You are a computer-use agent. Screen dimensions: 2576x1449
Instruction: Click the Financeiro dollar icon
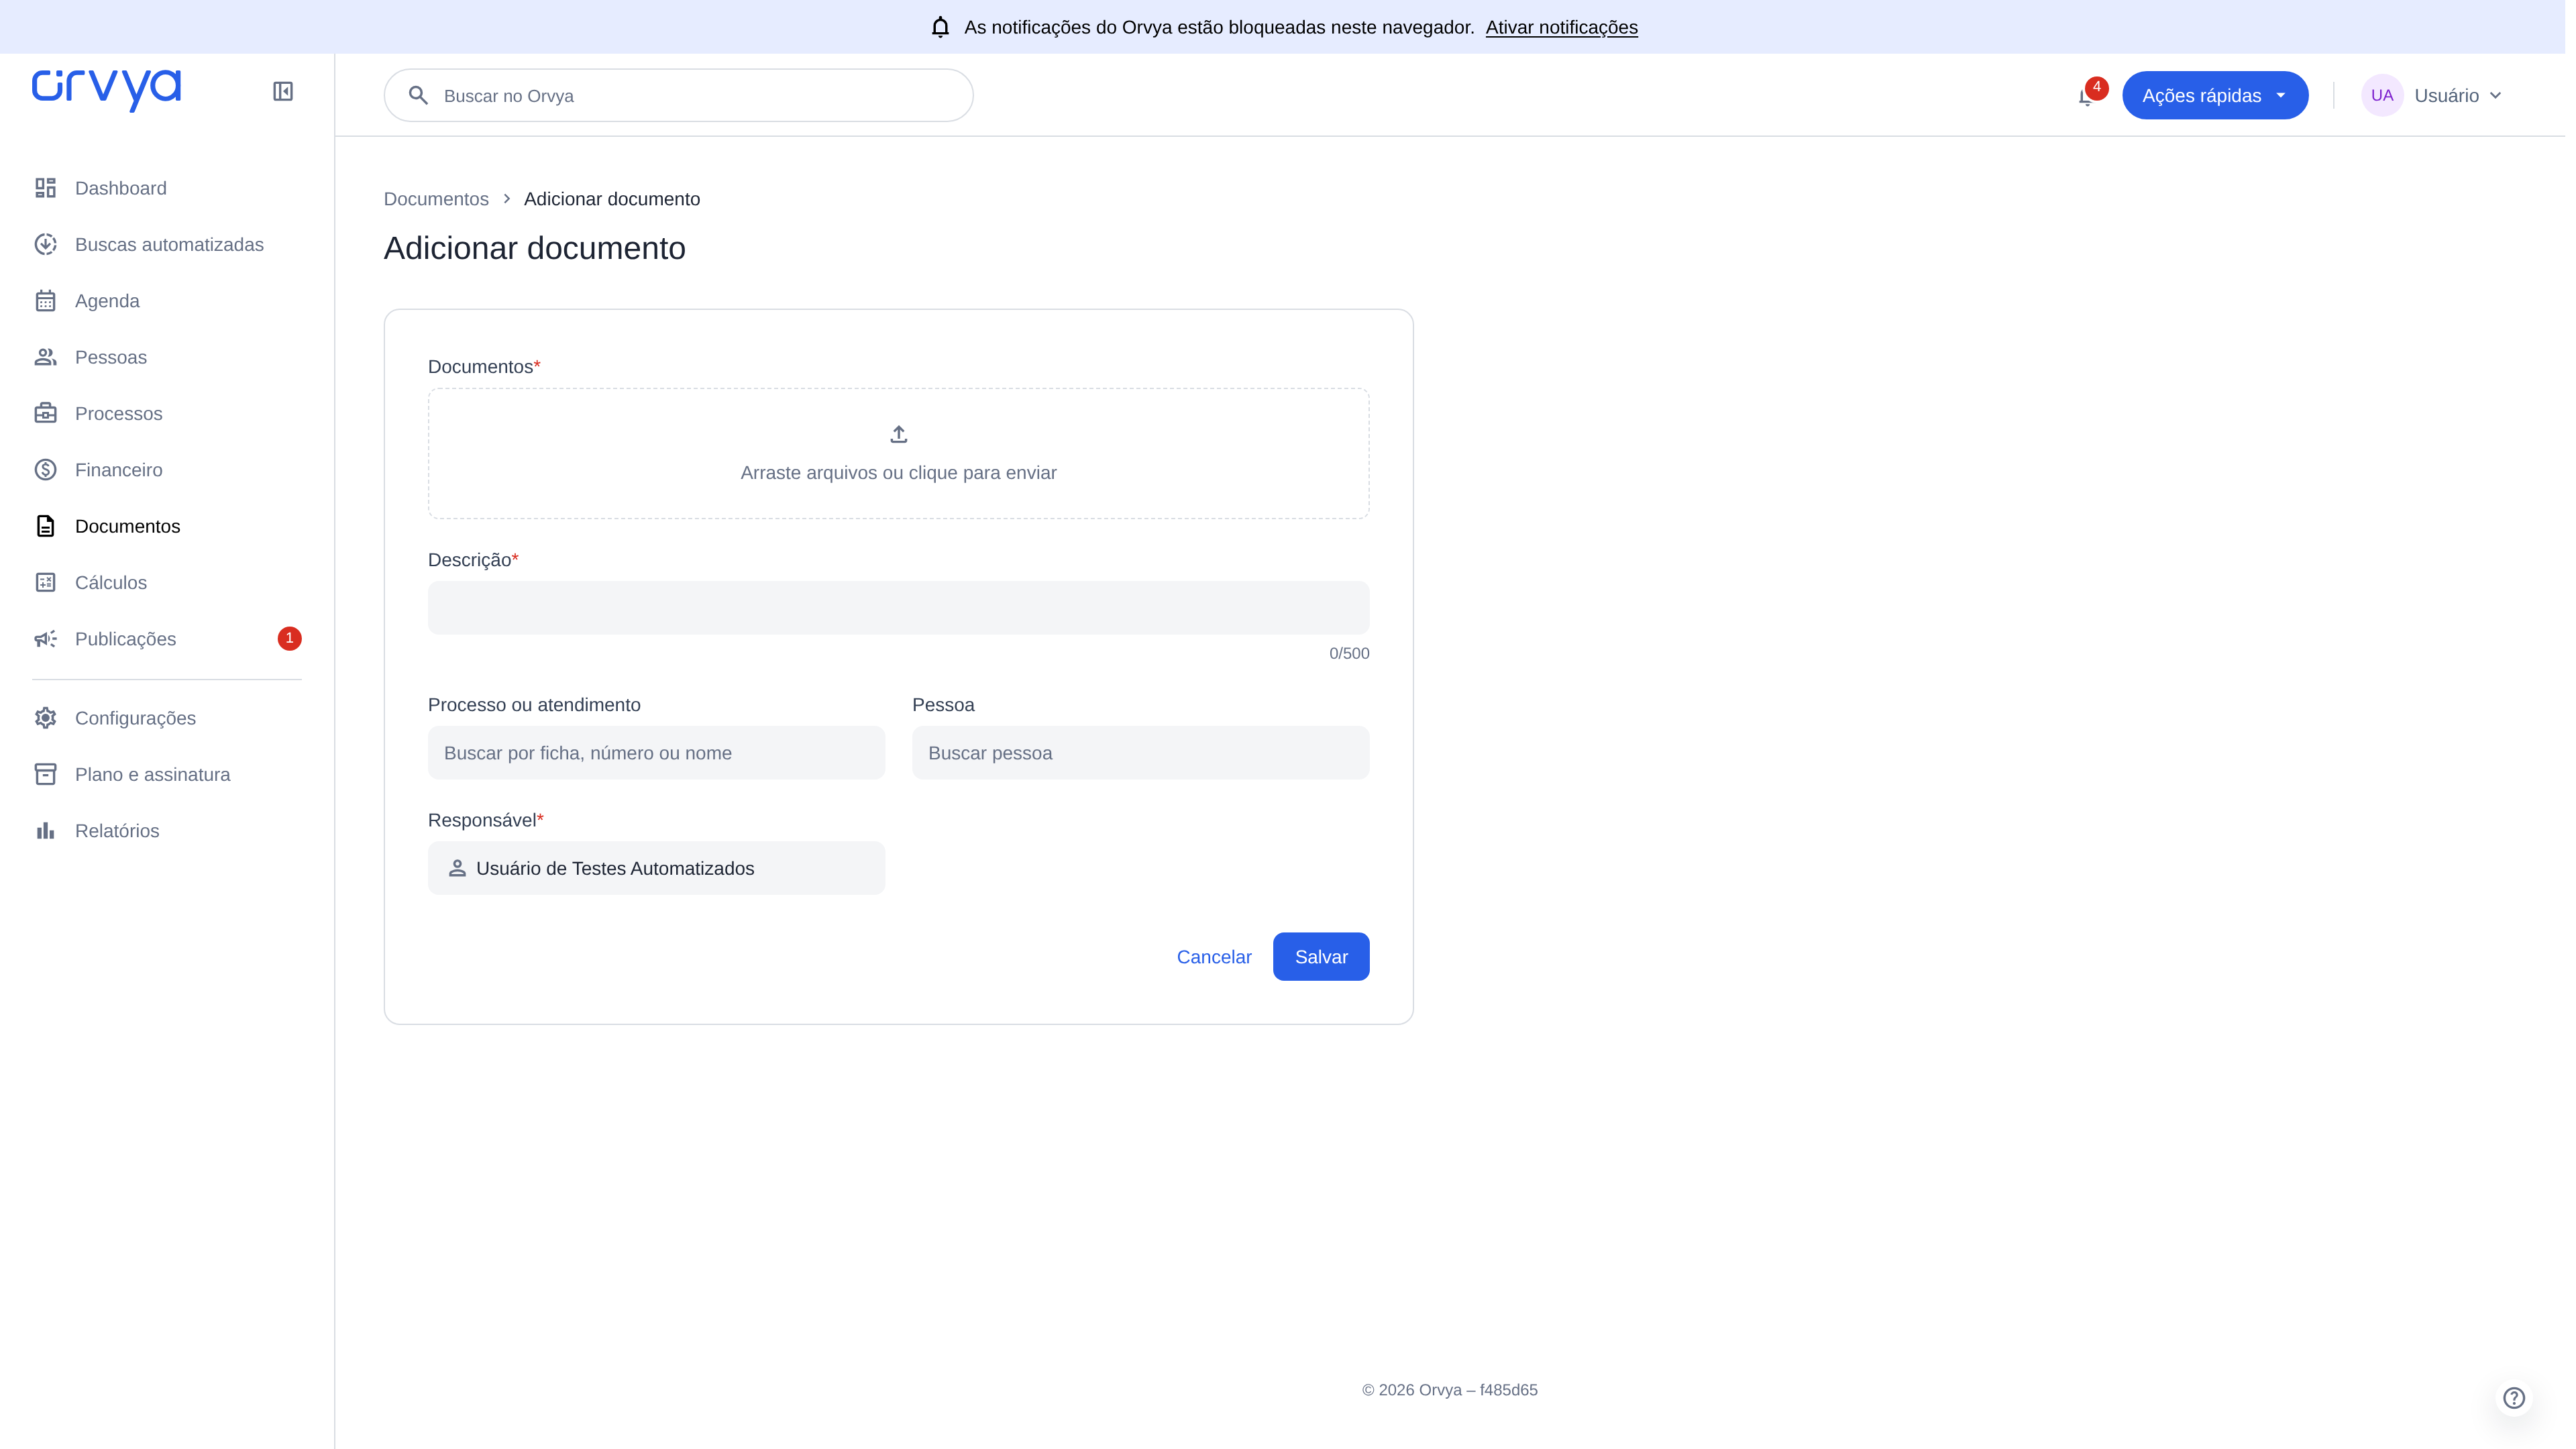point(46,470)
